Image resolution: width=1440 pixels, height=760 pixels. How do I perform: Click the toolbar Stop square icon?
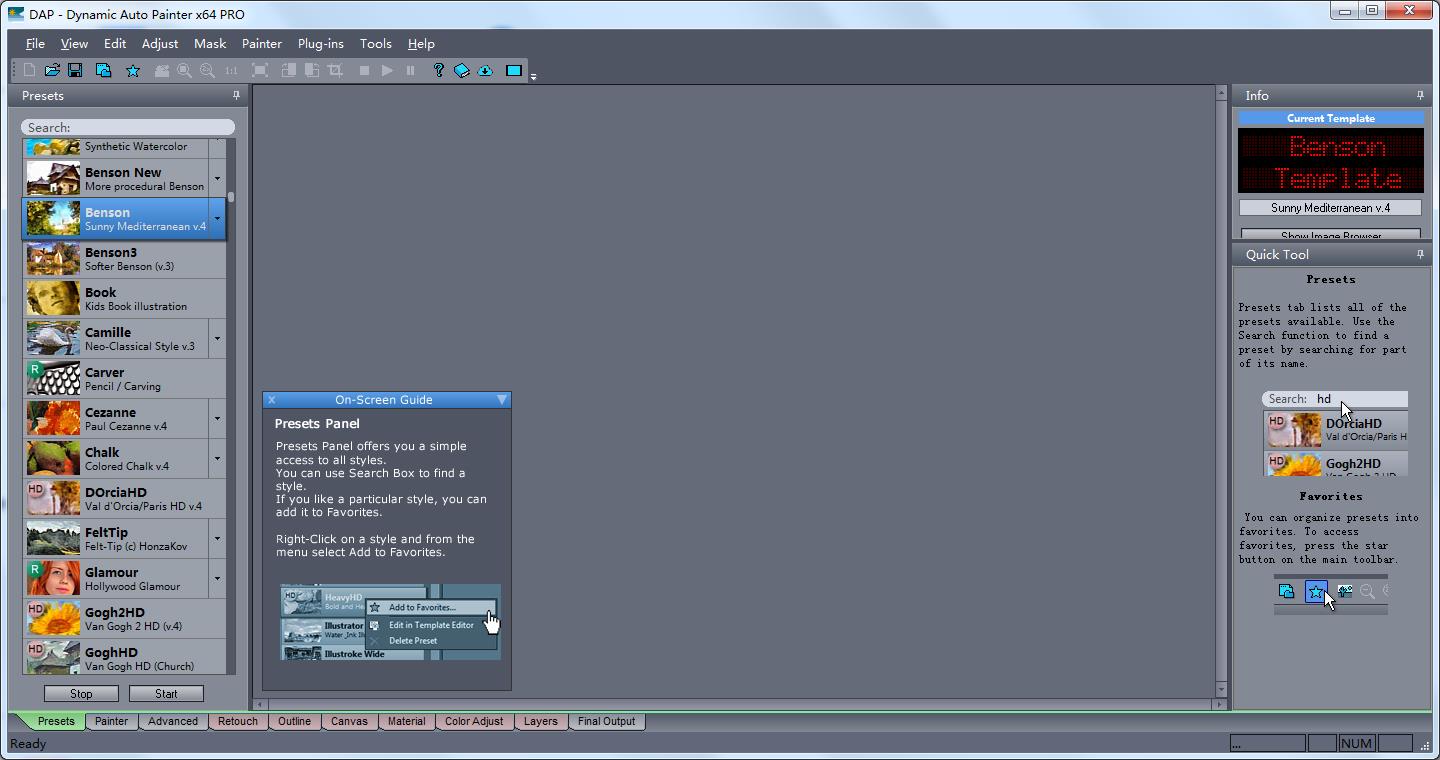click(x=364, y=71)
